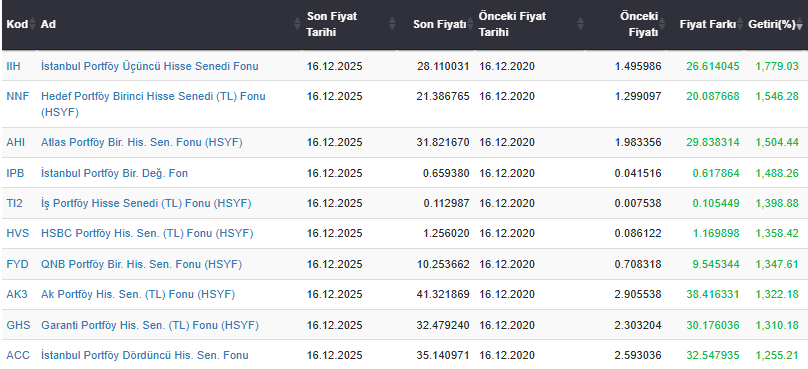Select return value 1,546.28
The width and height of the screenshot is (808, 369).
point(777,96)
